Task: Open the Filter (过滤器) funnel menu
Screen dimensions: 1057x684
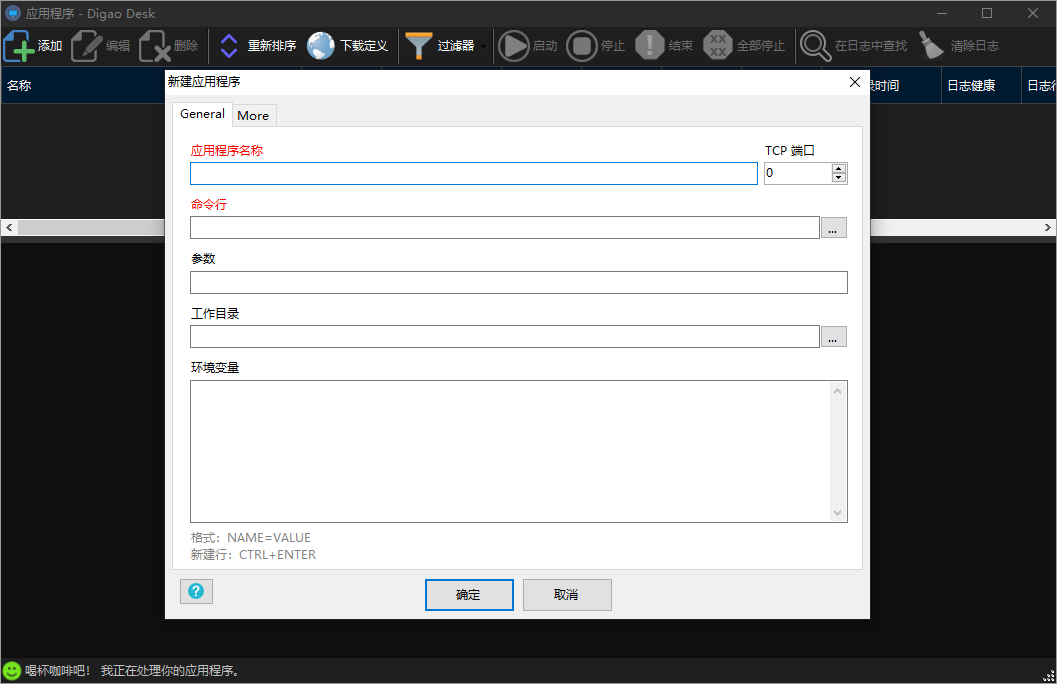Action: (419, 46)
